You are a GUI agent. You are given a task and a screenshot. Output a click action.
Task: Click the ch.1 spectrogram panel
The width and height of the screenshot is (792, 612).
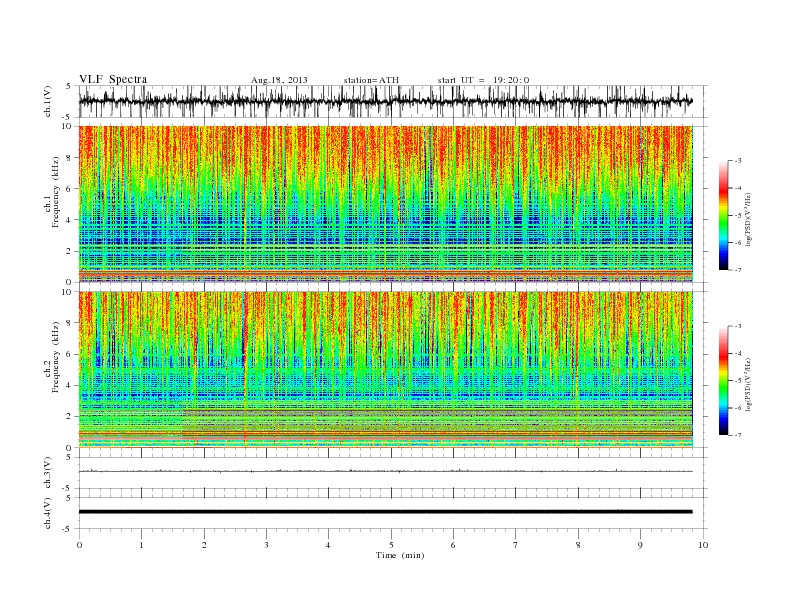(x=386, y=204)
